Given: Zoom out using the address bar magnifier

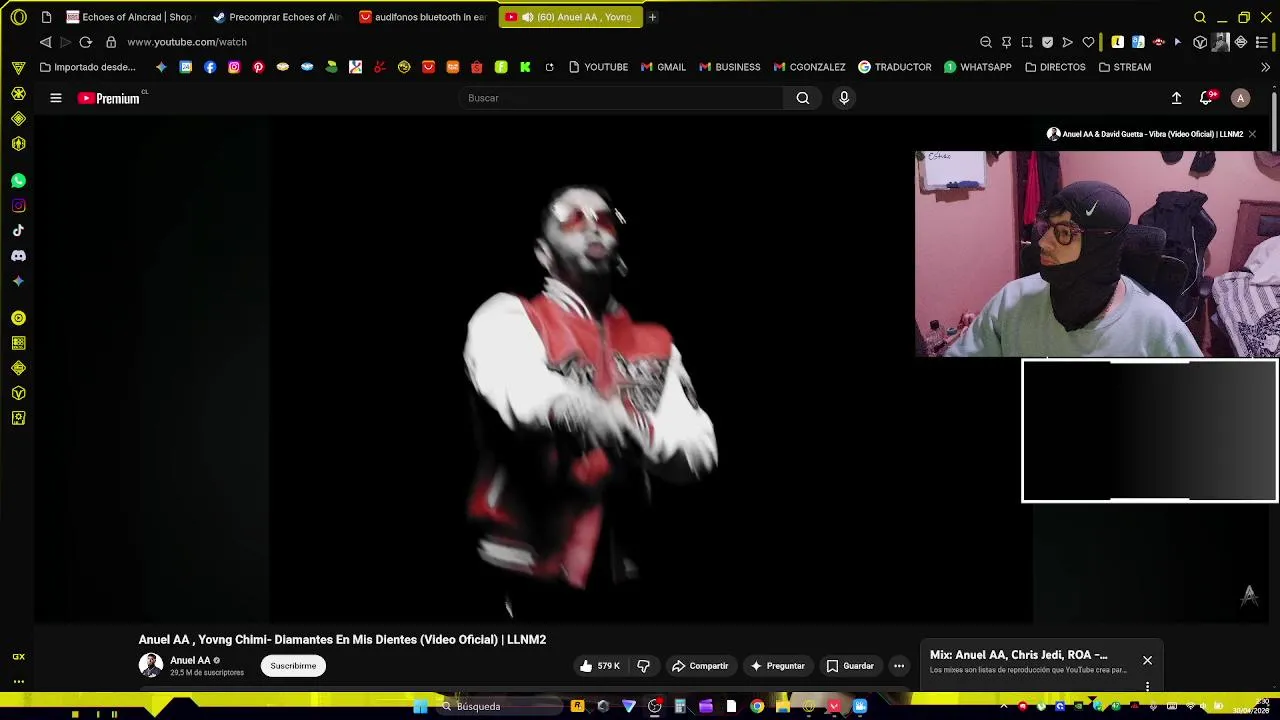Looking at the screenshot, I should 986,42.
